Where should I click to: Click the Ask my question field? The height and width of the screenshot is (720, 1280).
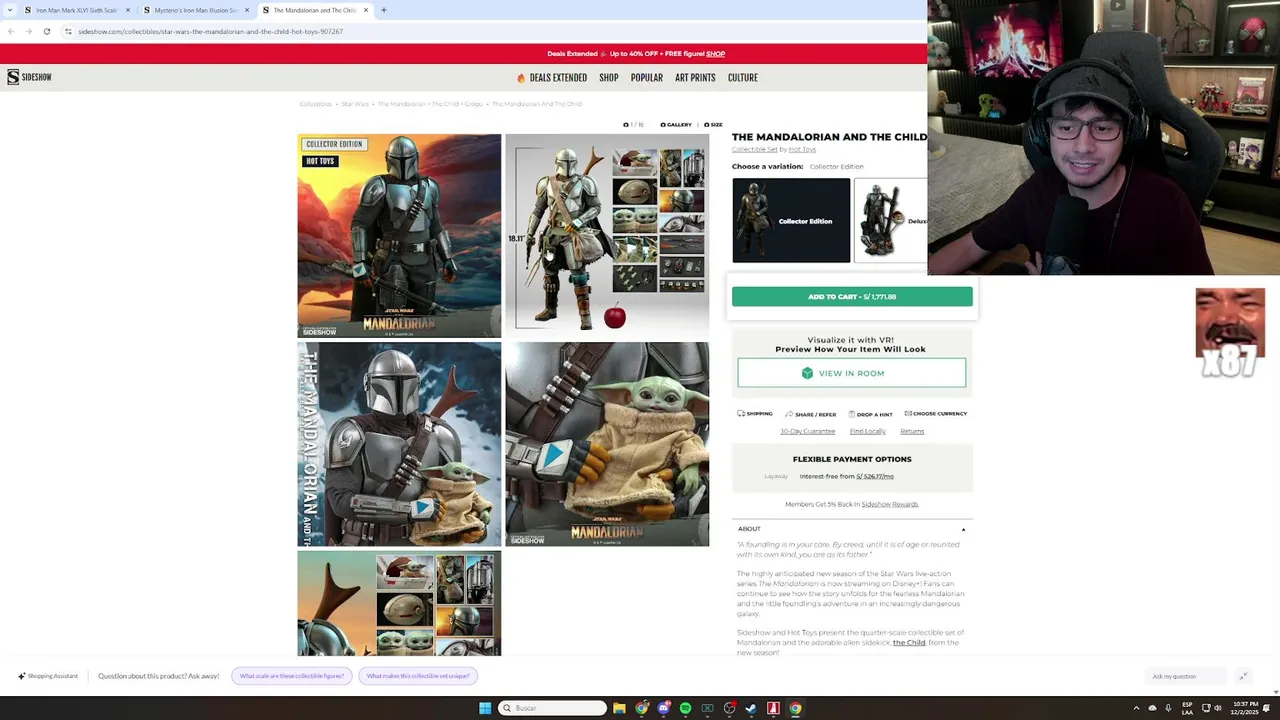(1185, 676)
